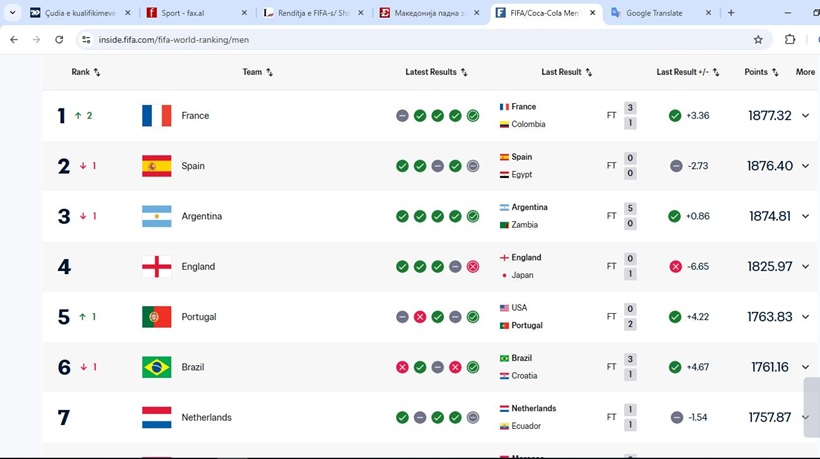Sort rankings by Team name

[257, 72]
